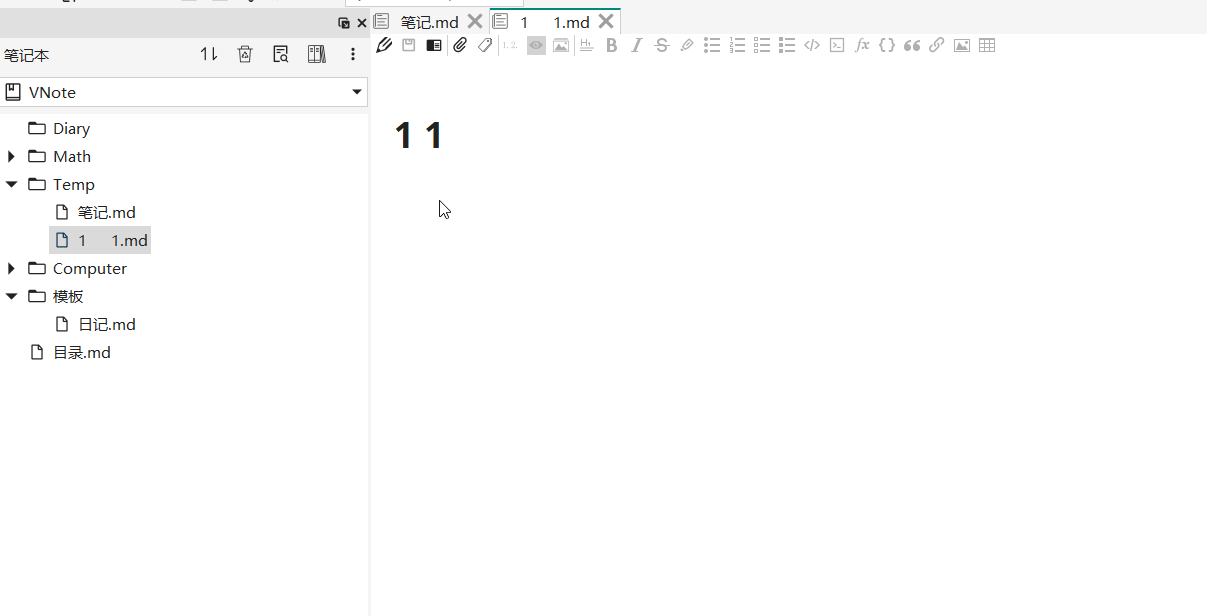
Task: Insert a numbered list
Action: (738, 45)
